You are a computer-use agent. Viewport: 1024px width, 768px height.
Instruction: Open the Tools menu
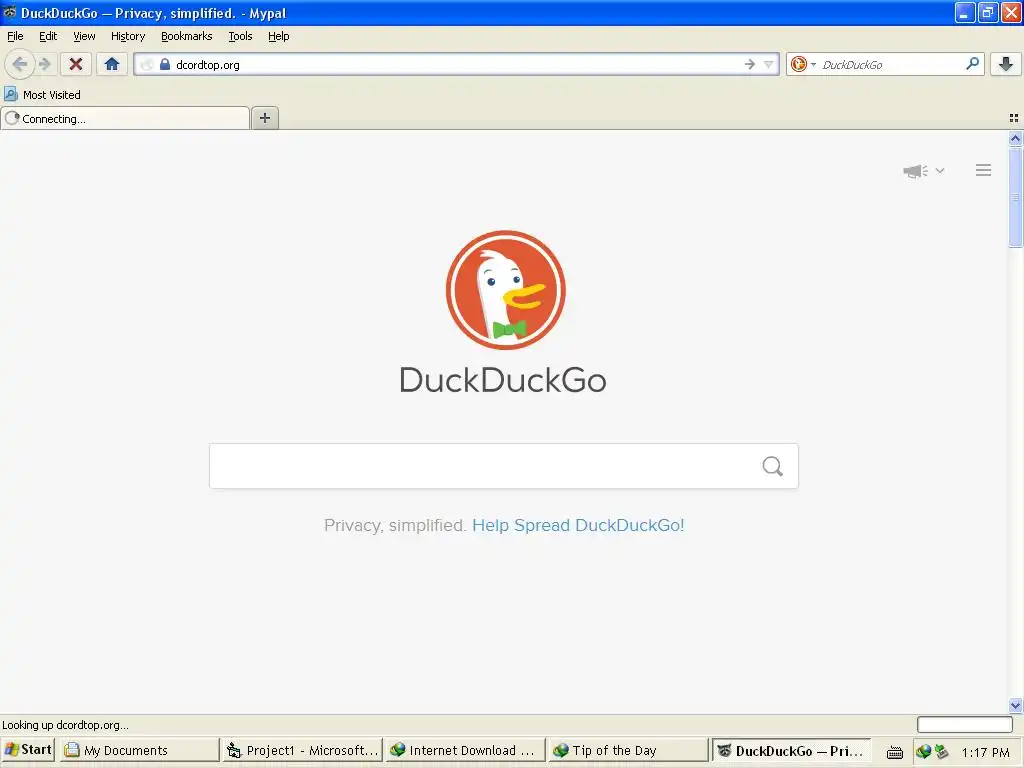(x=240, y=36)
